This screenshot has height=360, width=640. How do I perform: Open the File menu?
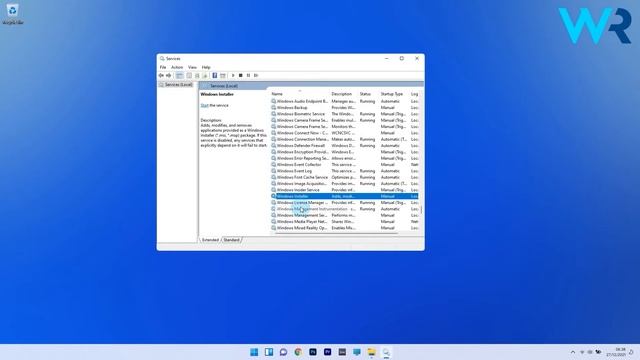point(163,67)
